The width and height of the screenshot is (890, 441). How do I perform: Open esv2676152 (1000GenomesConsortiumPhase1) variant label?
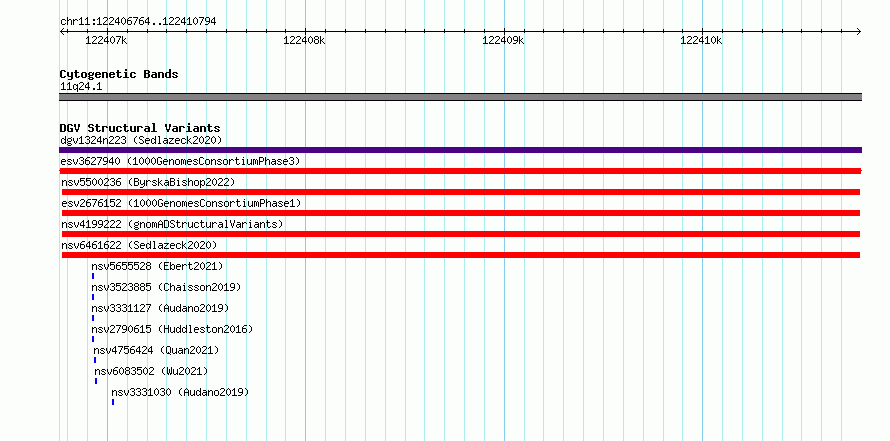click(181, 203)
